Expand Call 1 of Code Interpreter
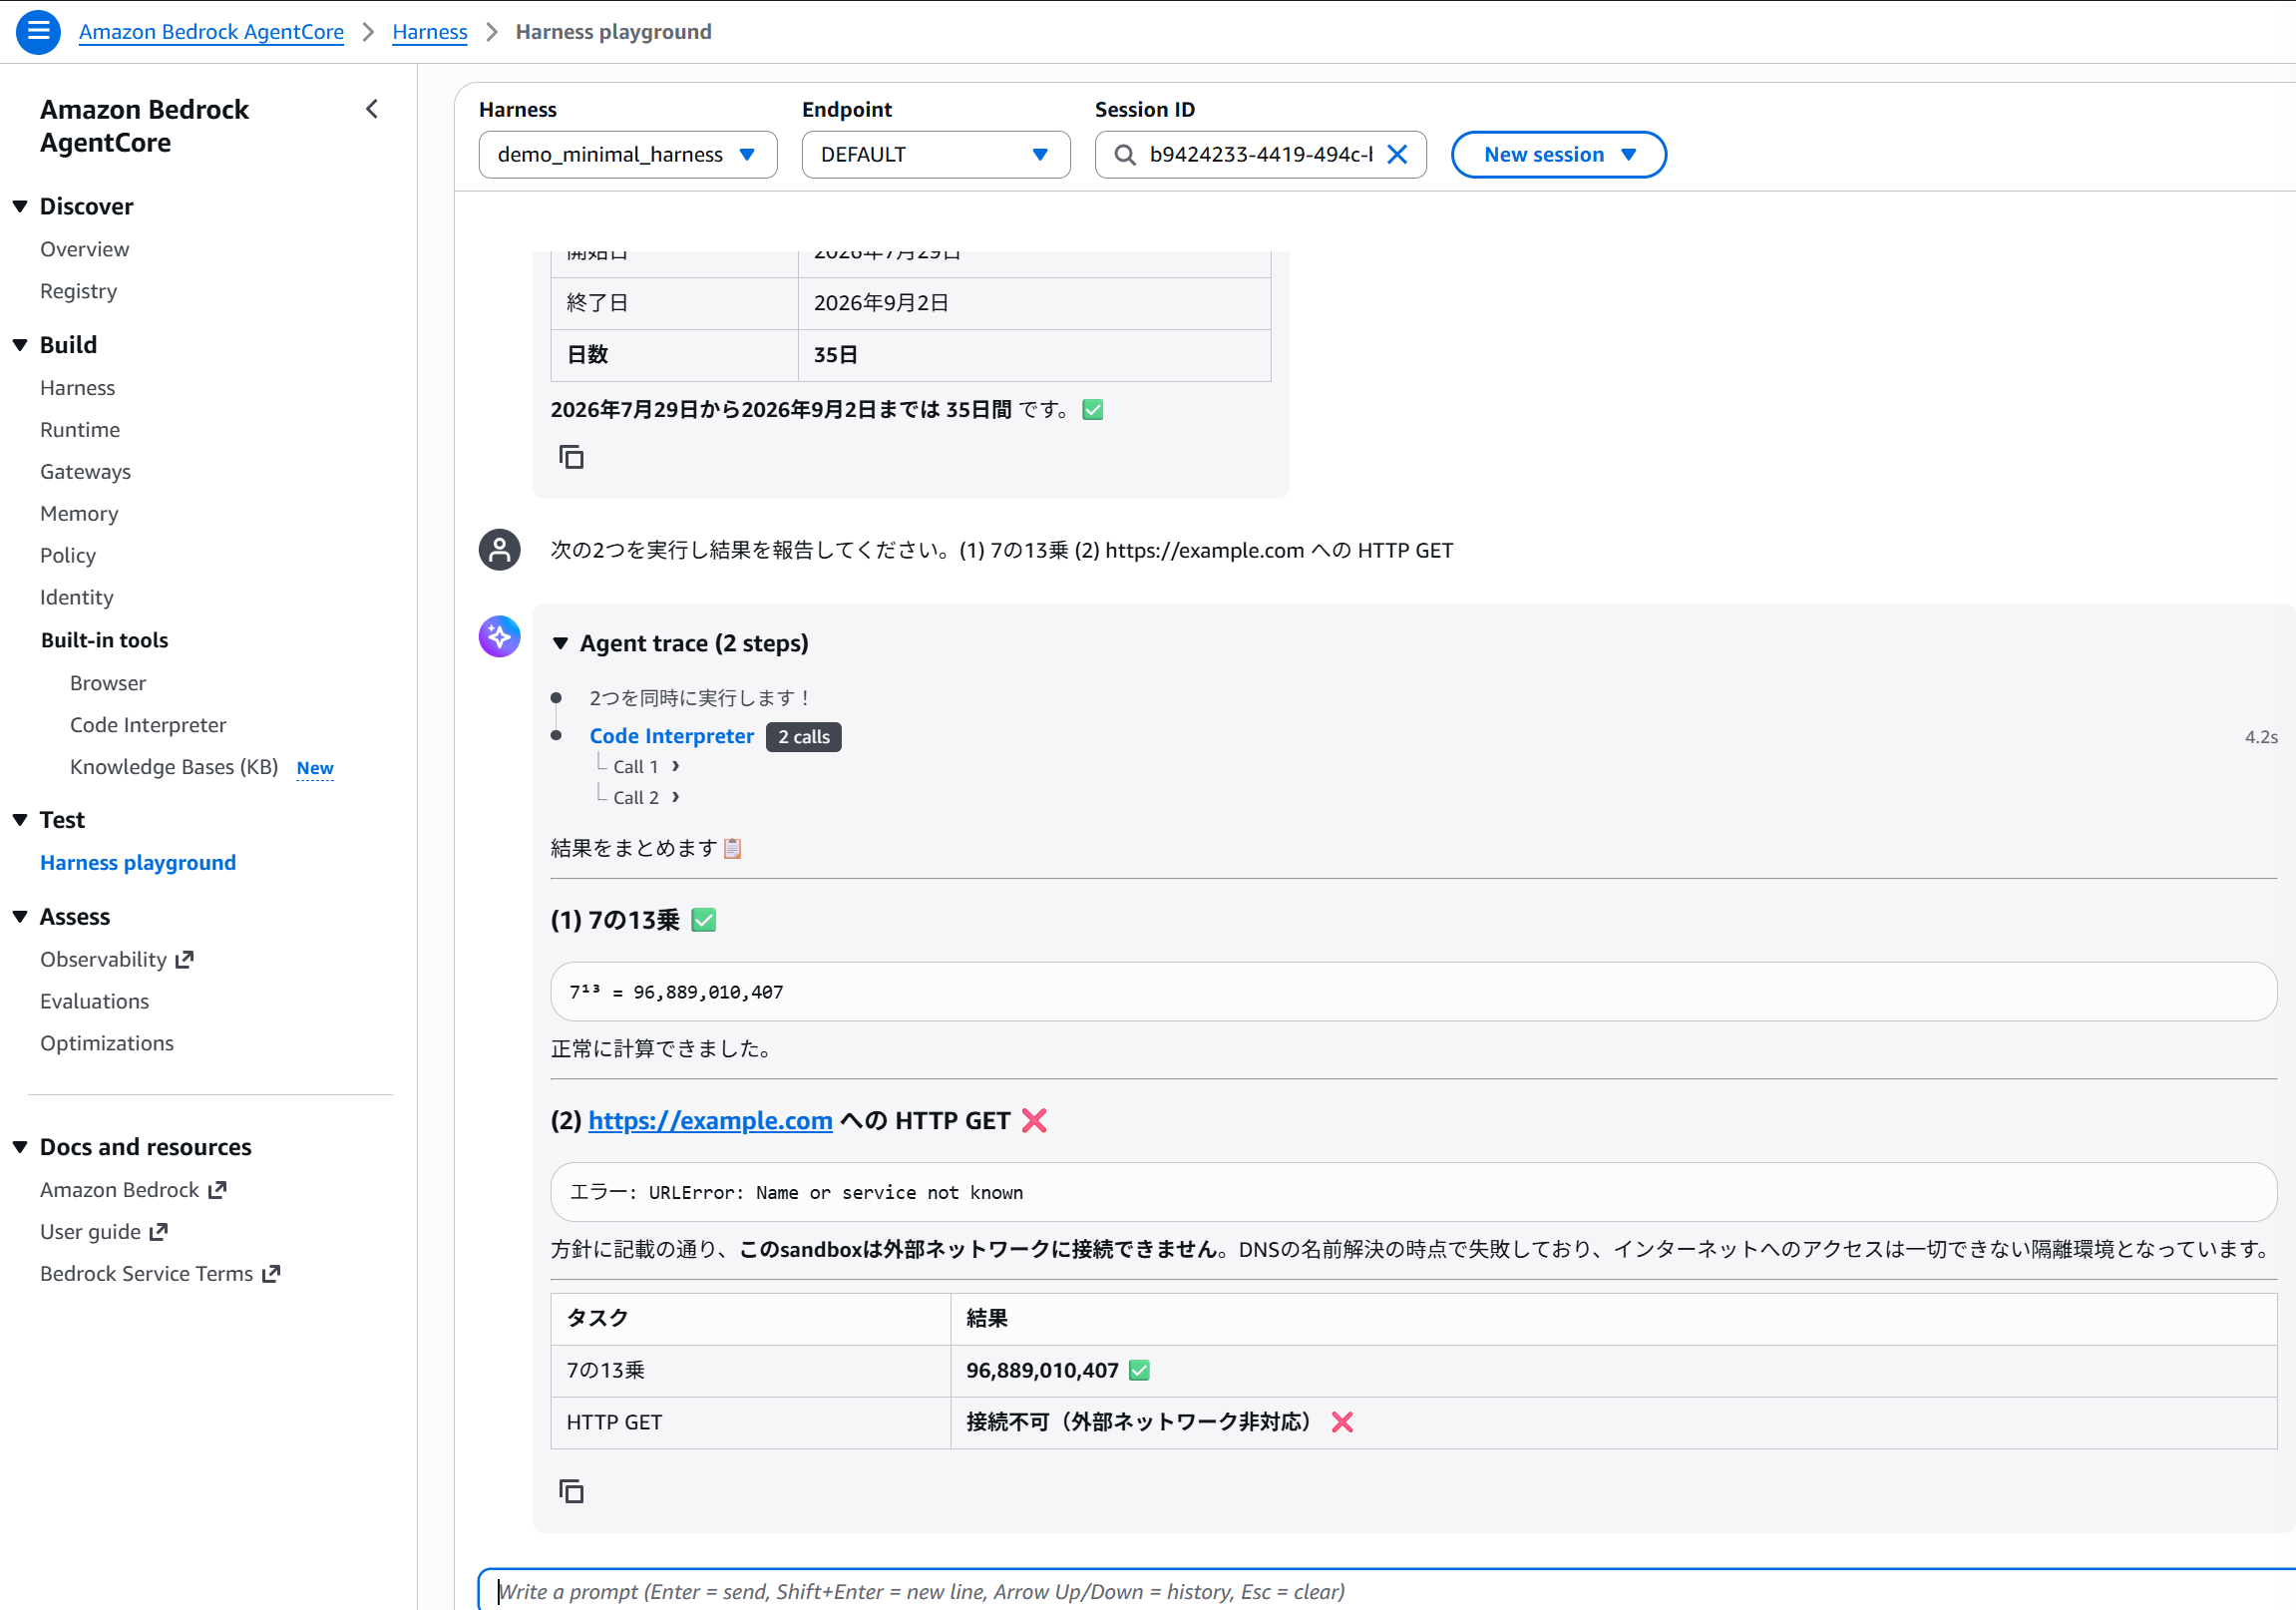2296x1610 pixels. (x=646, y=766)
